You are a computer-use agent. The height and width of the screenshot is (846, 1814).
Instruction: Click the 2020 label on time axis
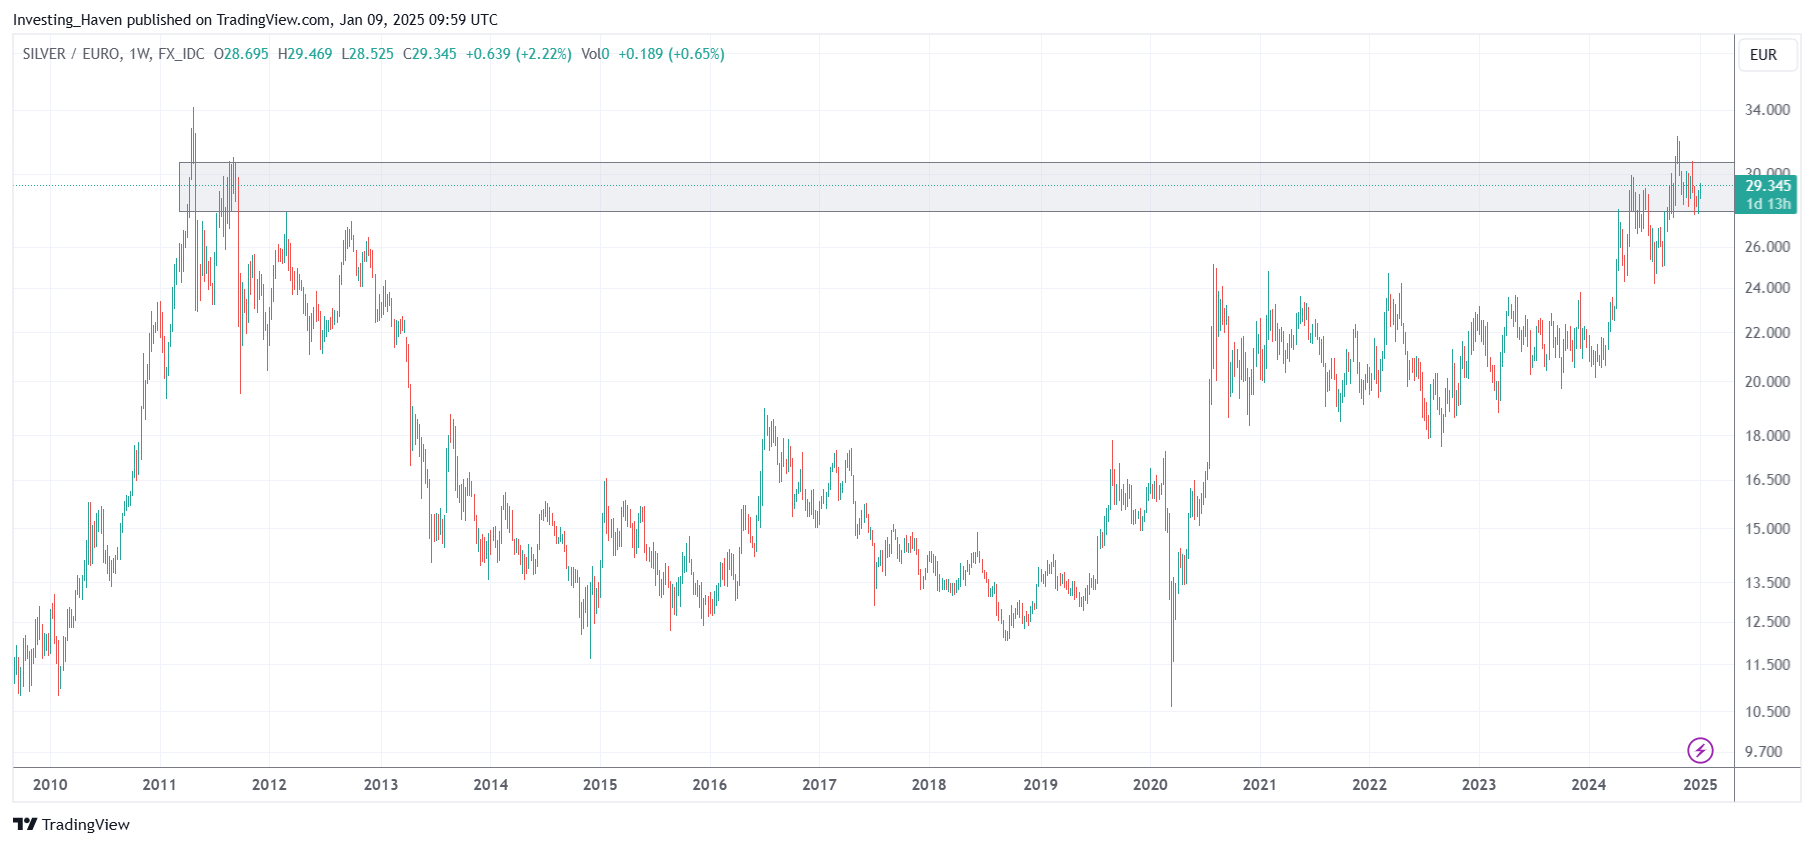tap(1150, 785)
